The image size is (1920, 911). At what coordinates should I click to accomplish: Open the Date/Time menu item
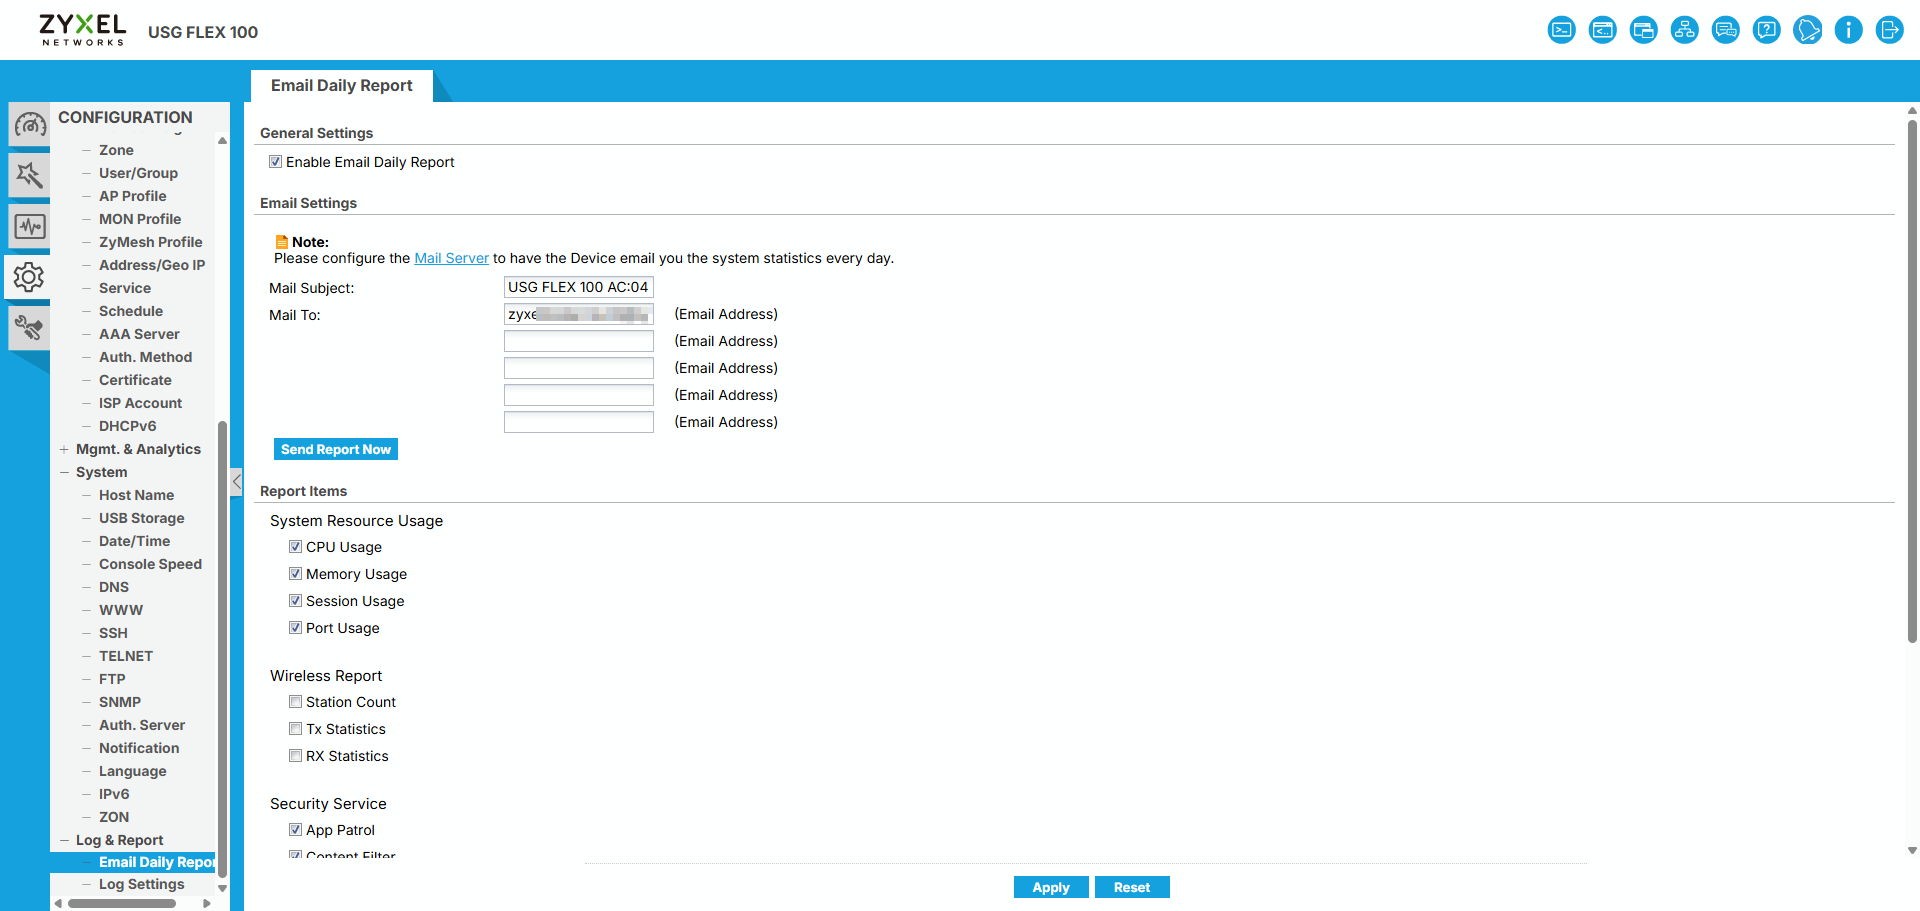pos(134,541)
